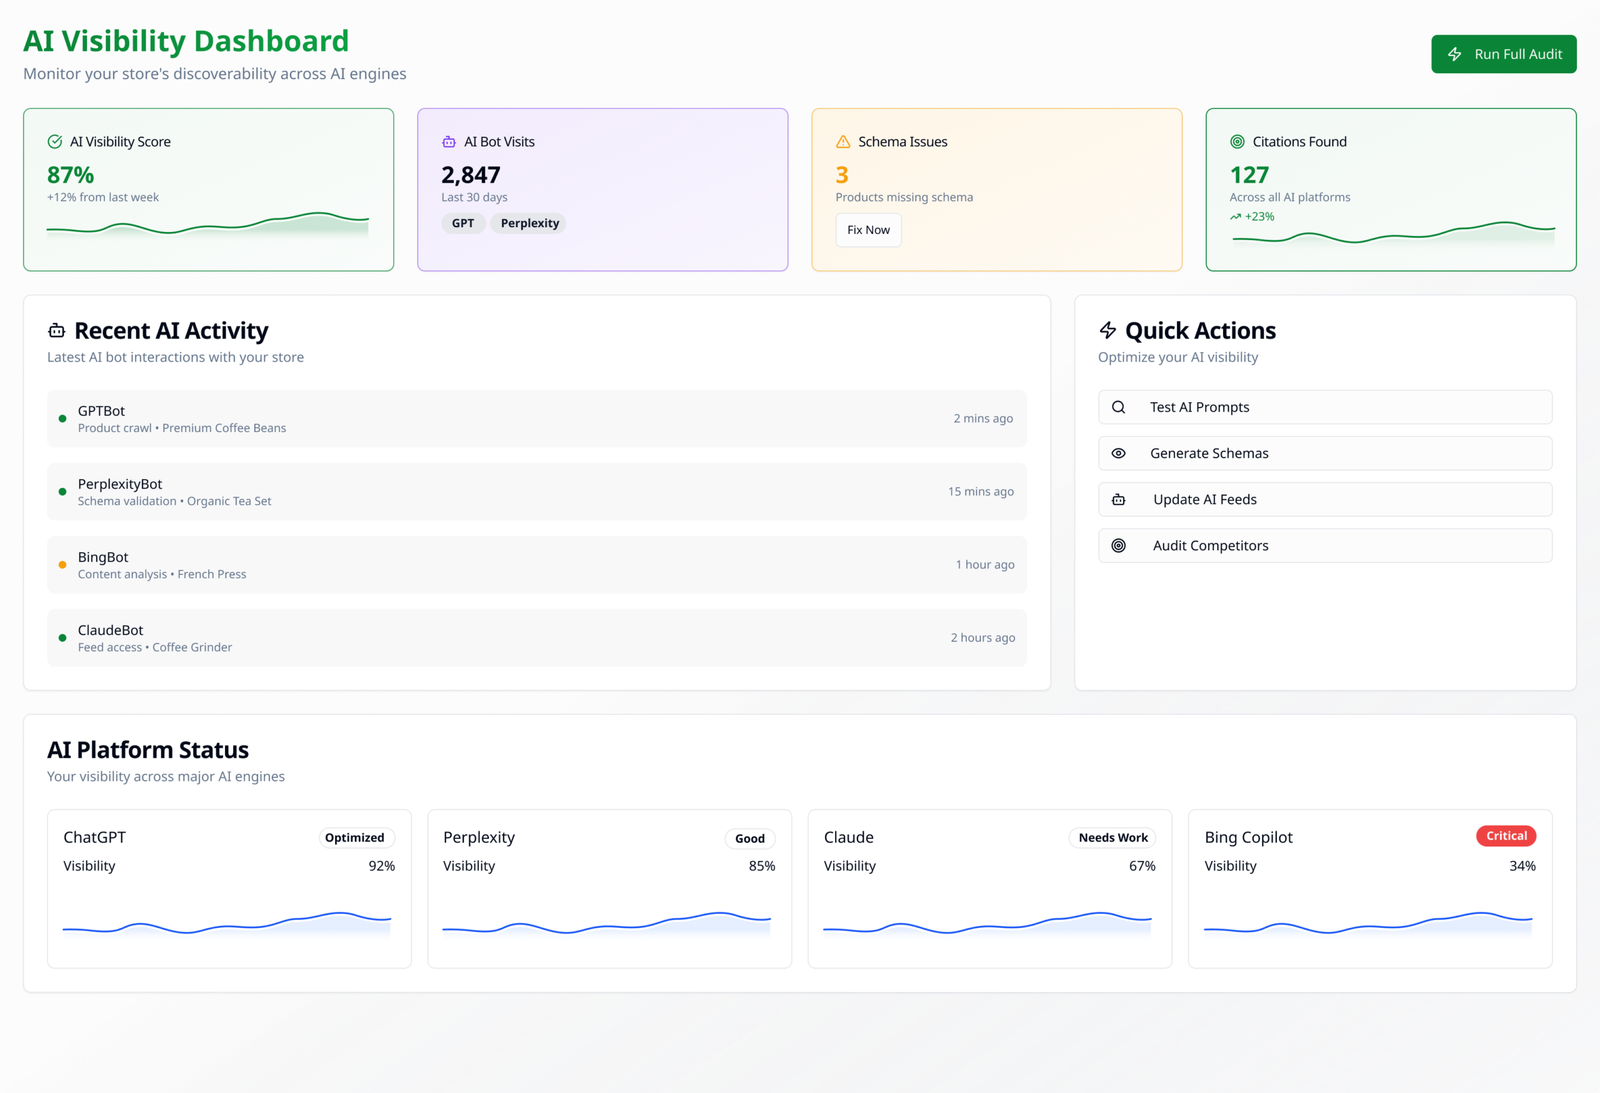The image size is (1600, 1093).
Task: Click the robot icon next to Recent AI Activity
Action: coord(57,331)
